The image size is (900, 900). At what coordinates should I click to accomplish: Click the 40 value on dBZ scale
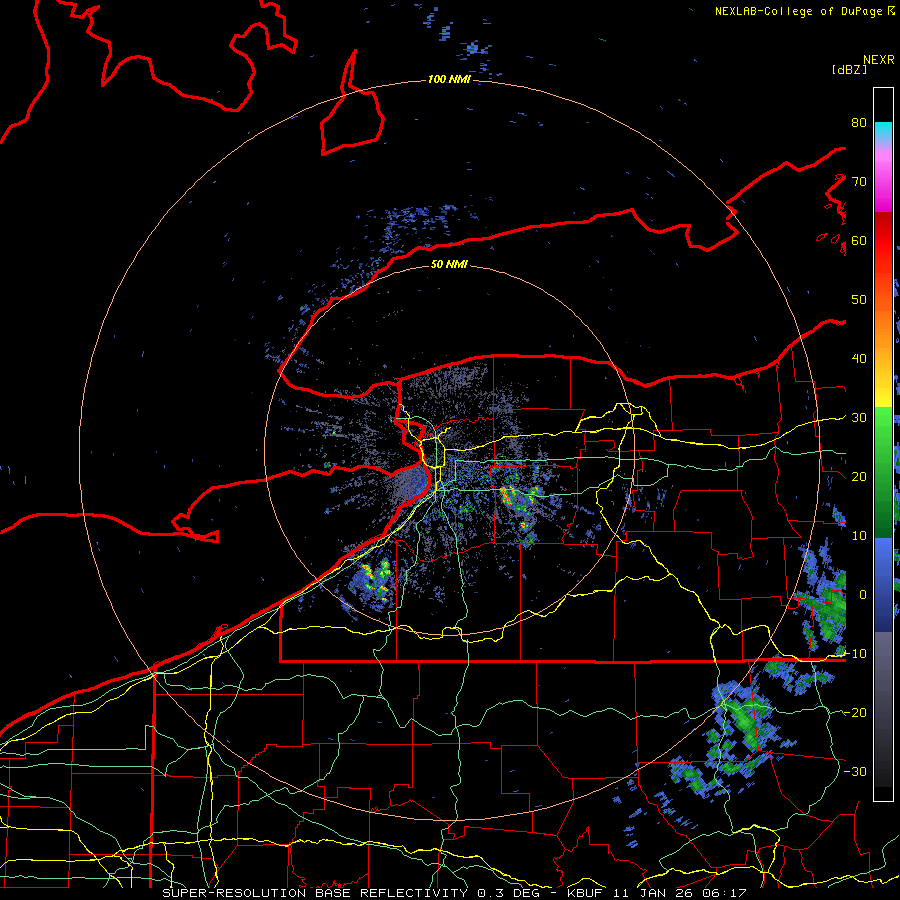(x=859, y=359)
